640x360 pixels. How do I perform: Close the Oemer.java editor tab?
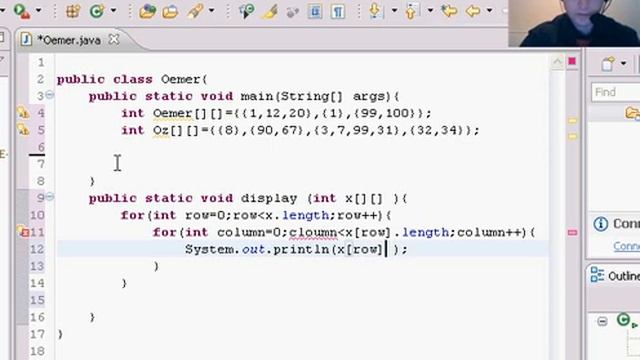click(114, 40)
